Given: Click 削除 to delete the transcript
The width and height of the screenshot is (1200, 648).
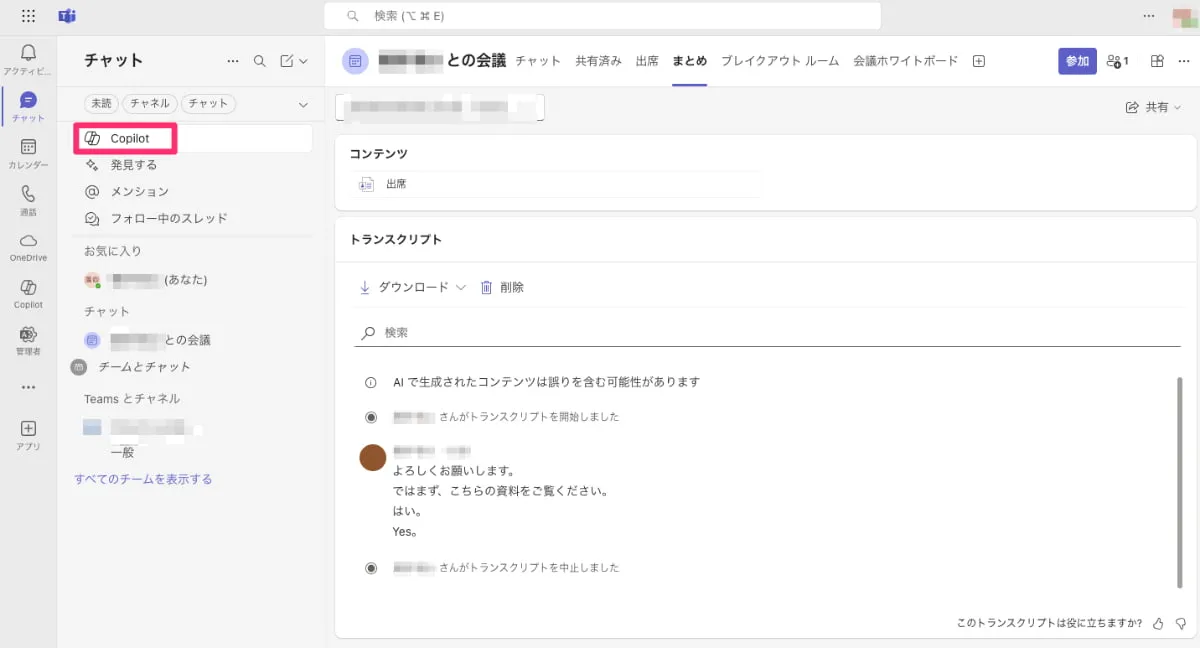Looking at the screenshot, I should (x=505, y=287).
